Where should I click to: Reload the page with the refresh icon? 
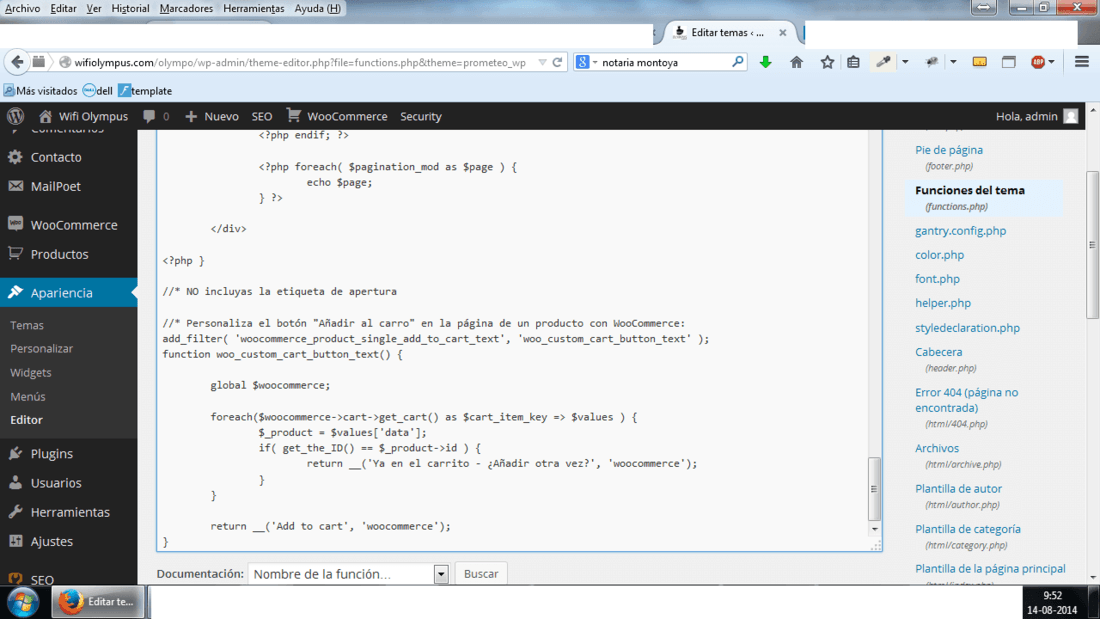pos(557,62)
